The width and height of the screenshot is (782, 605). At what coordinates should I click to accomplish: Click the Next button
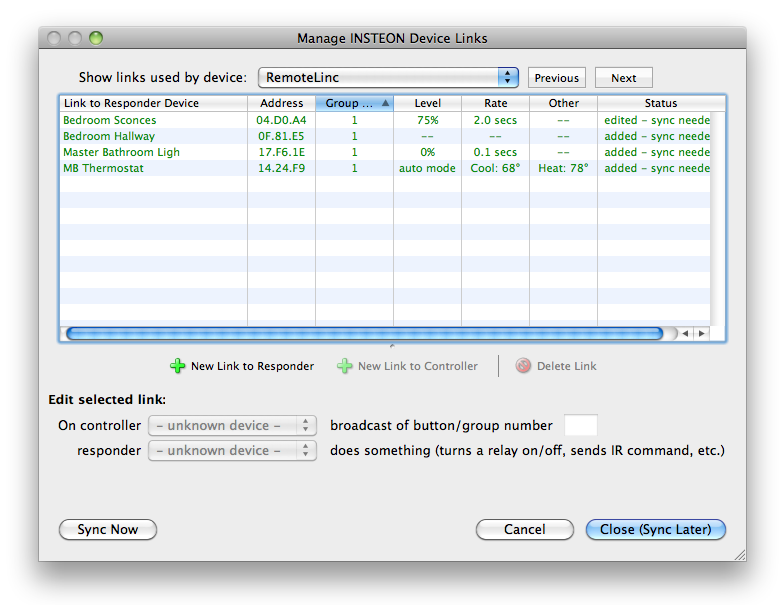point(623,78)
